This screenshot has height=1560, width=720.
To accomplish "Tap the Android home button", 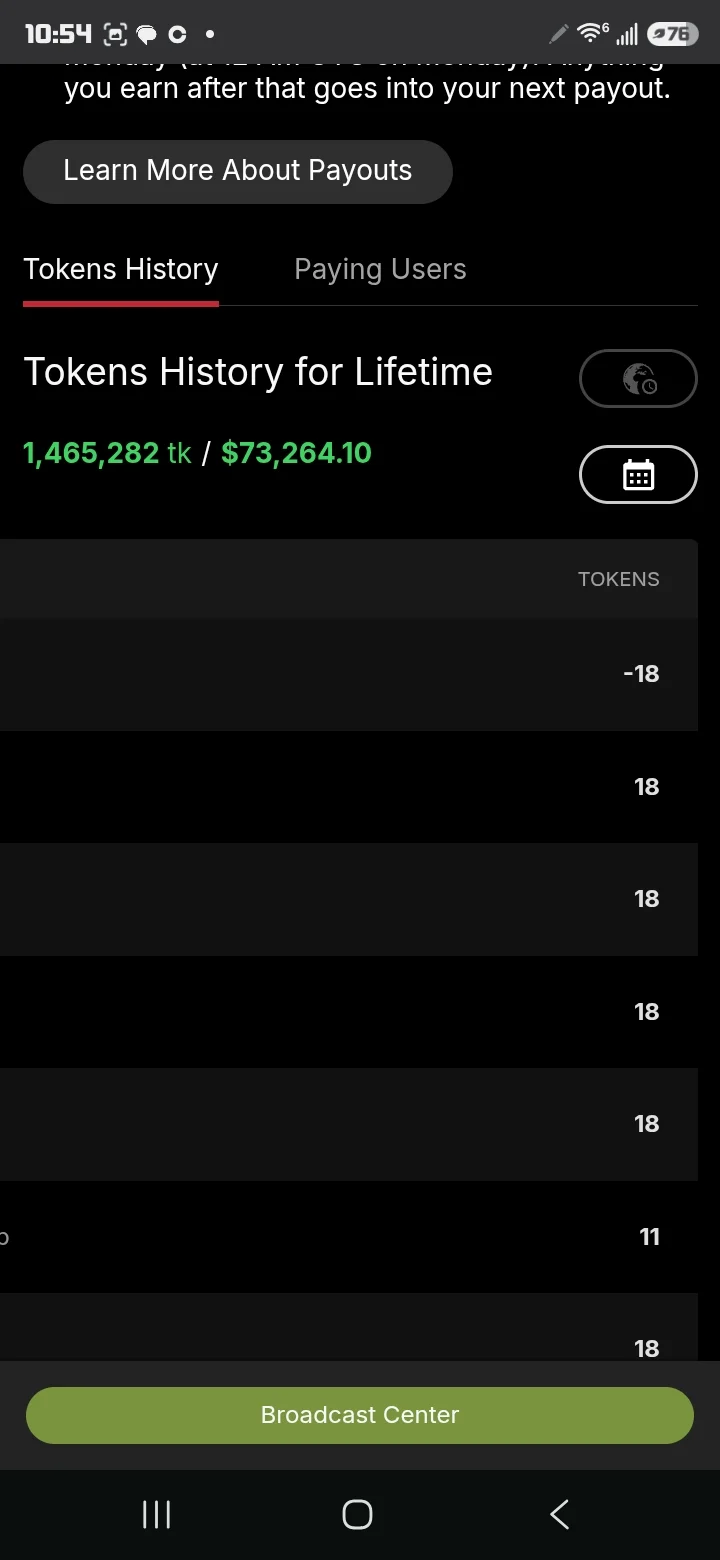I will (x=357, y=1514).
